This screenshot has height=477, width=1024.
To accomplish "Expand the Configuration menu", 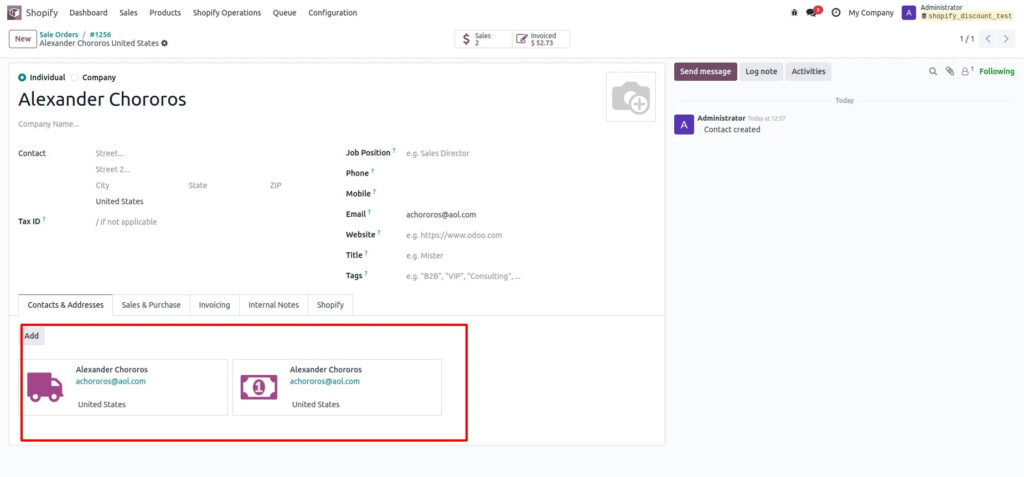I will point(332,13).
